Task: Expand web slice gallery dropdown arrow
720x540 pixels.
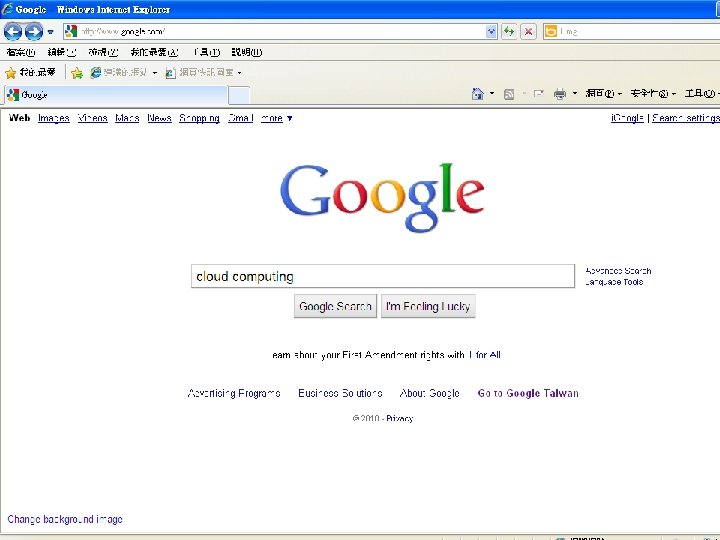Action: (x=239, y=73)
